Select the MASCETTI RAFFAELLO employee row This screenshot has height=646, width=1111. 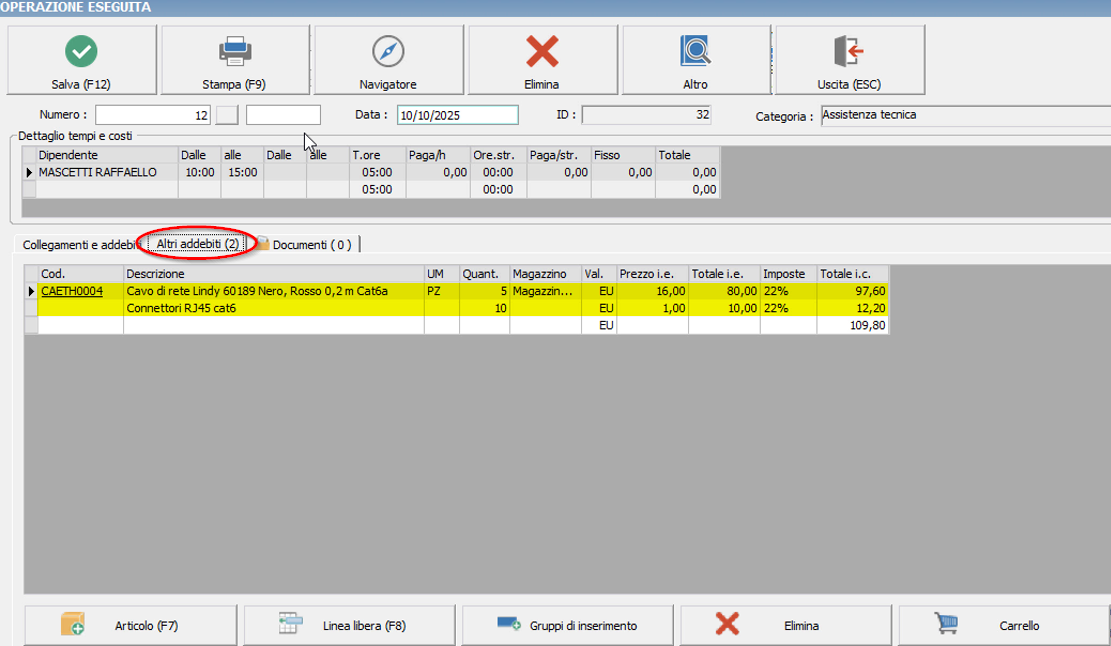[98, 172]
